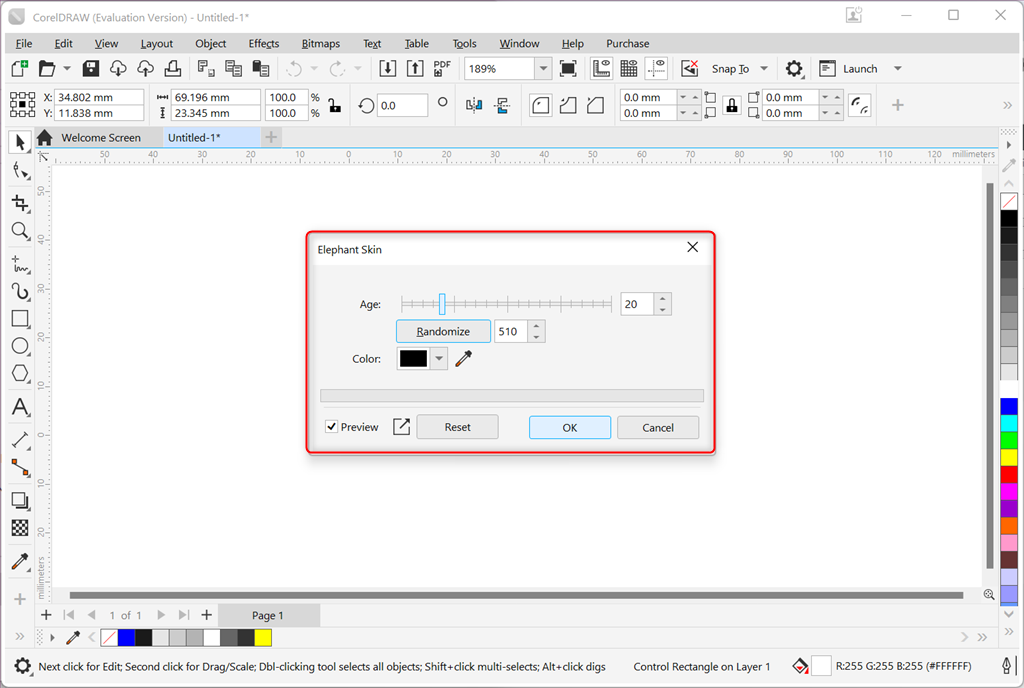Click the Full-screen preview icon
The height and width of the screenshot is (688, 1024).
(x=568, y=69)
